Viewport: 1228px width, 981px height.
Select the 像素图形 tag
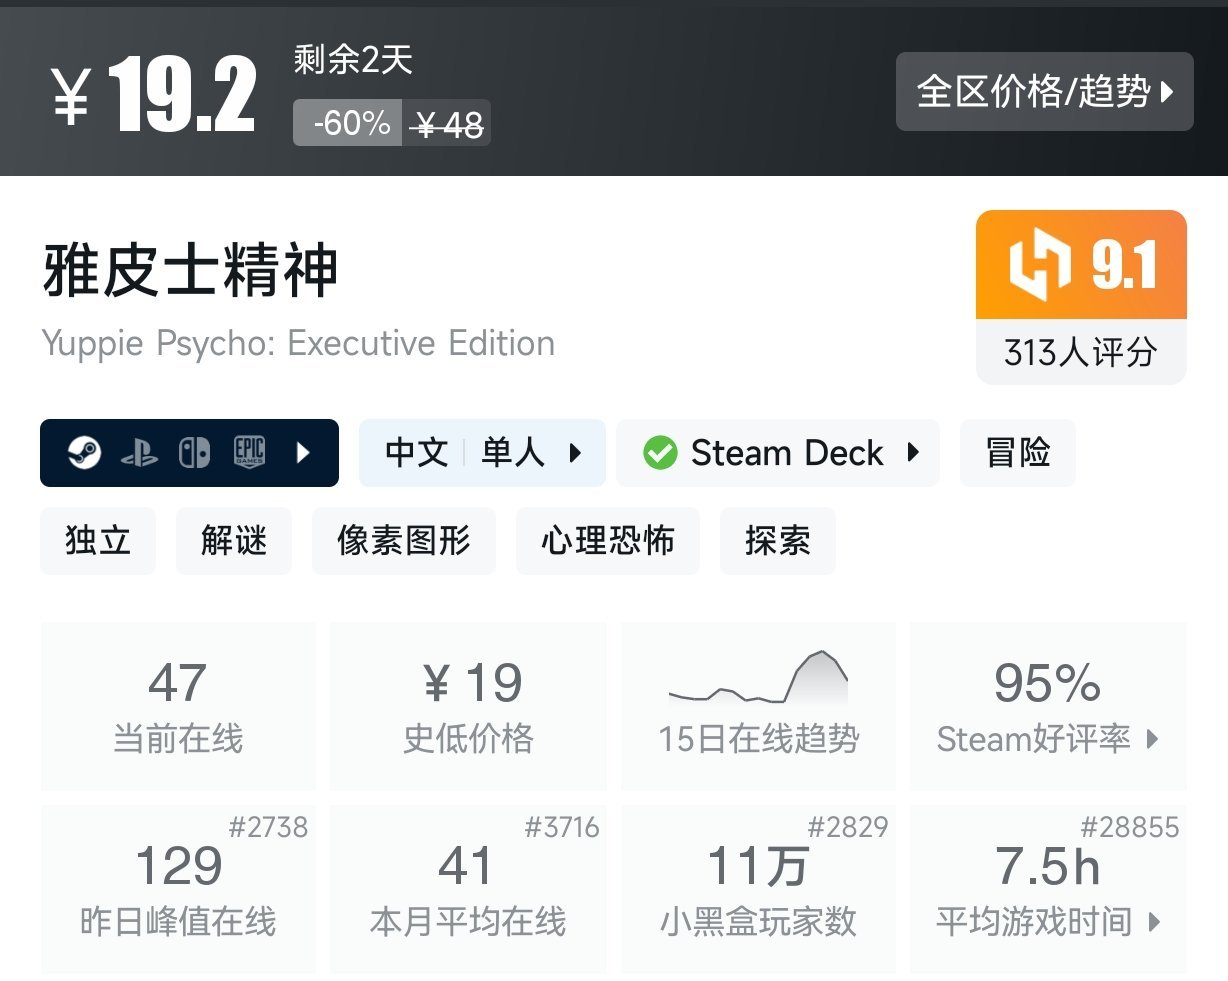(x=404, y=541)
